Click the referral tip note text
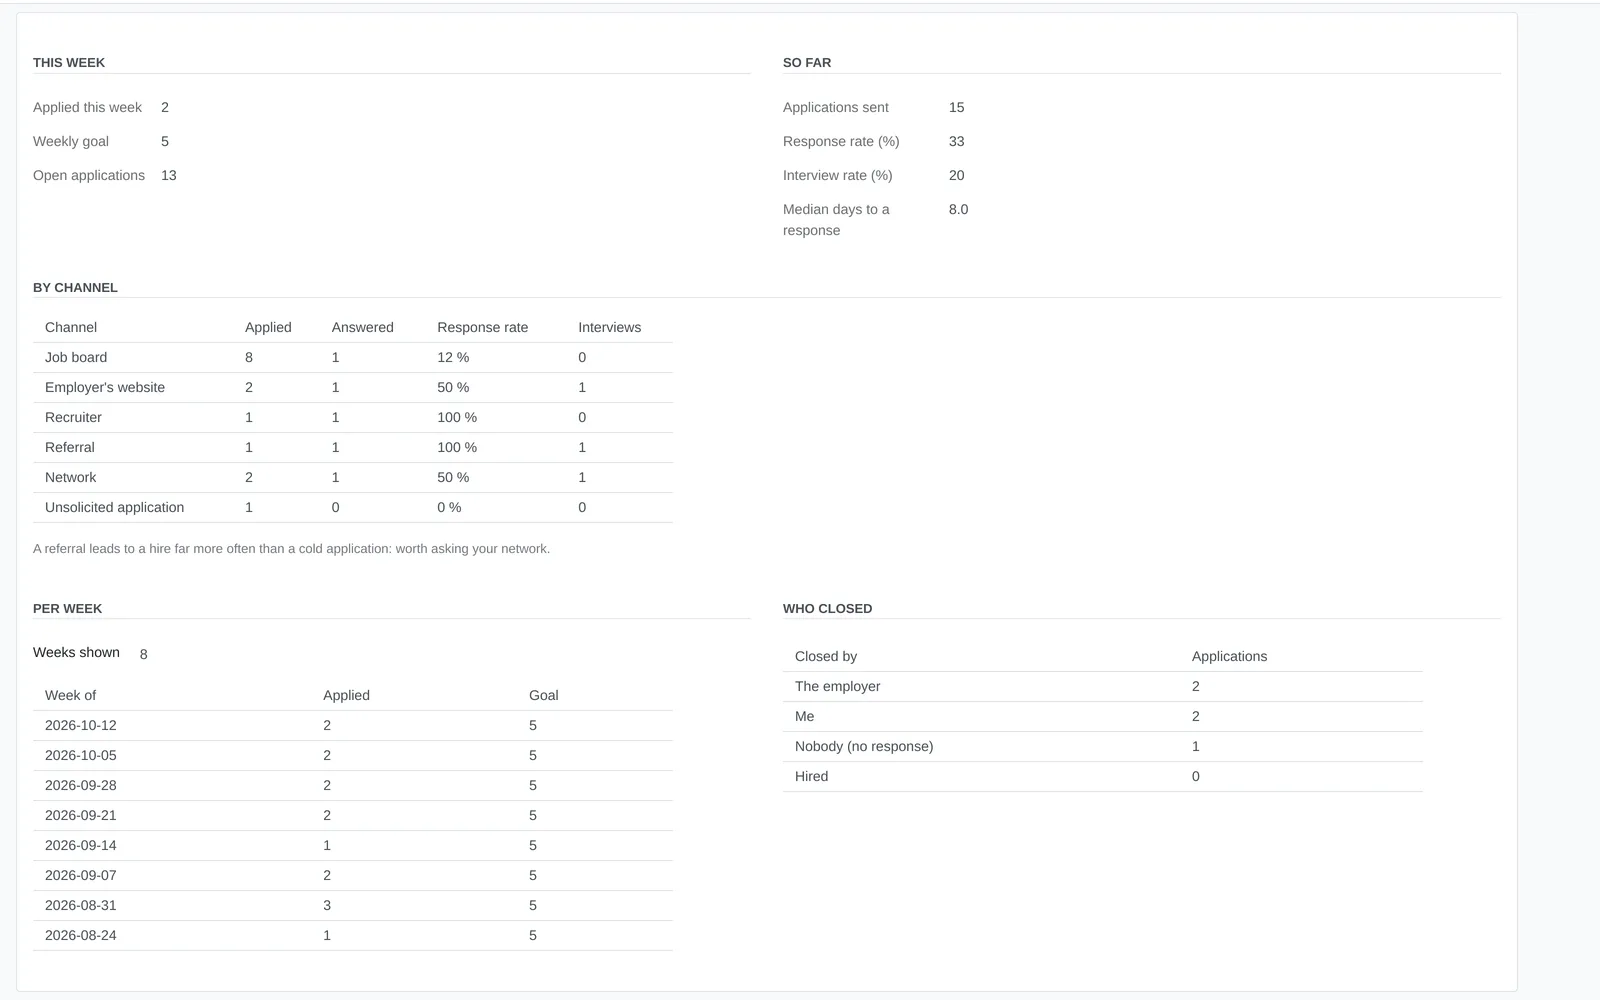 292,549
